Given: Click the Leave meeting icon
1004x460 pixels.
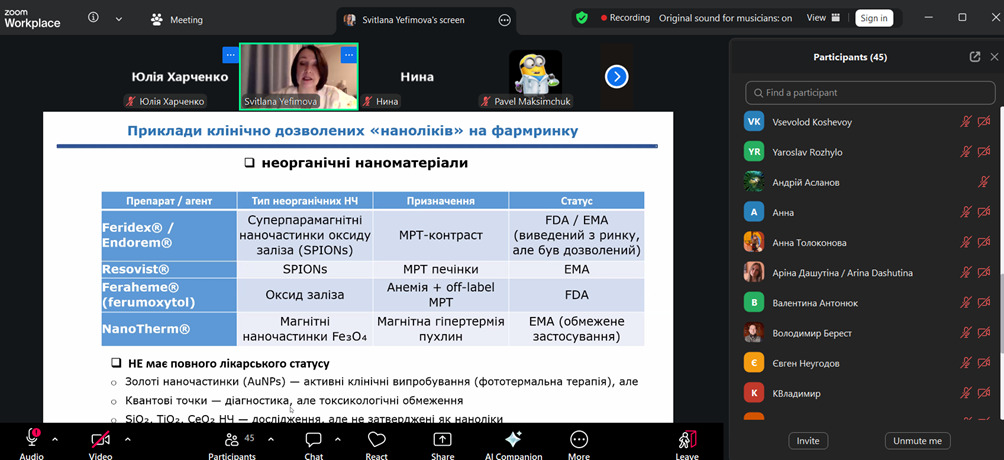Looking at the screenshot, I should 687,440.
